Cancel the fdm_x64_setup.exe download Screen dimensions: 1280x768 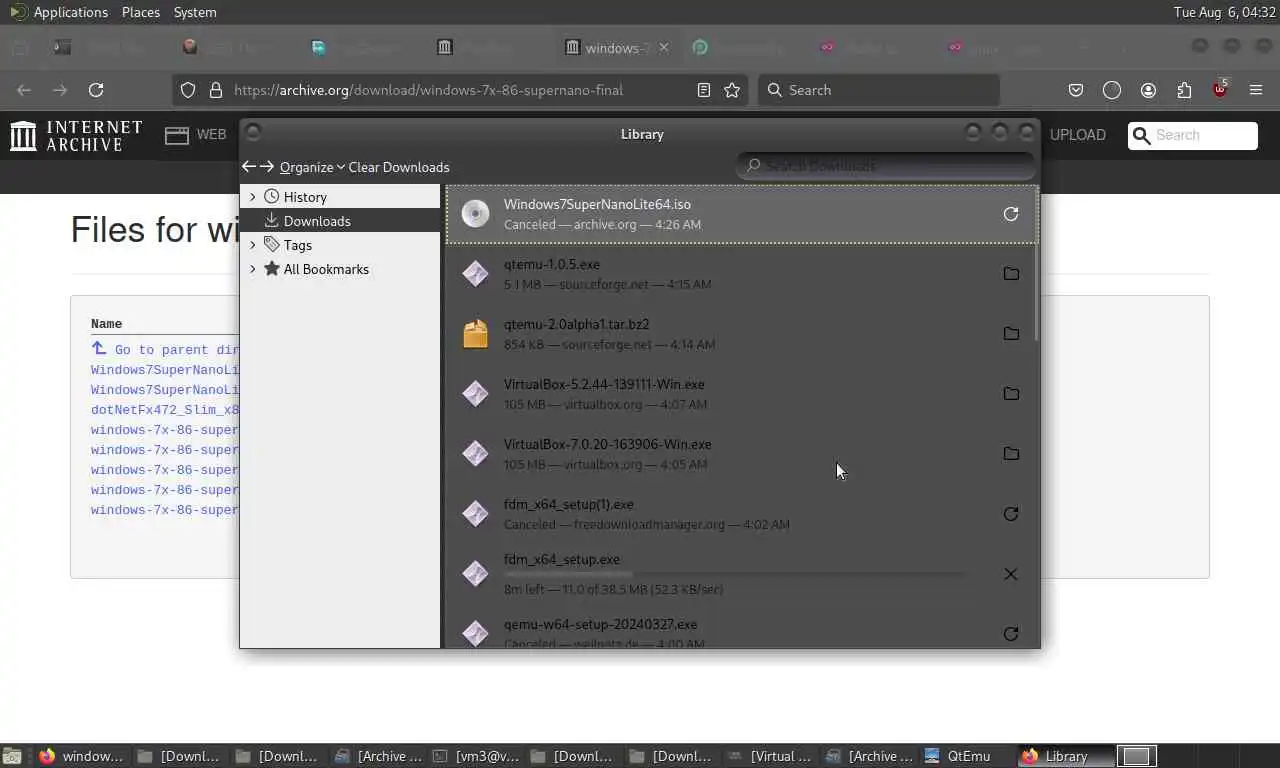click(x=1011, y=574)
